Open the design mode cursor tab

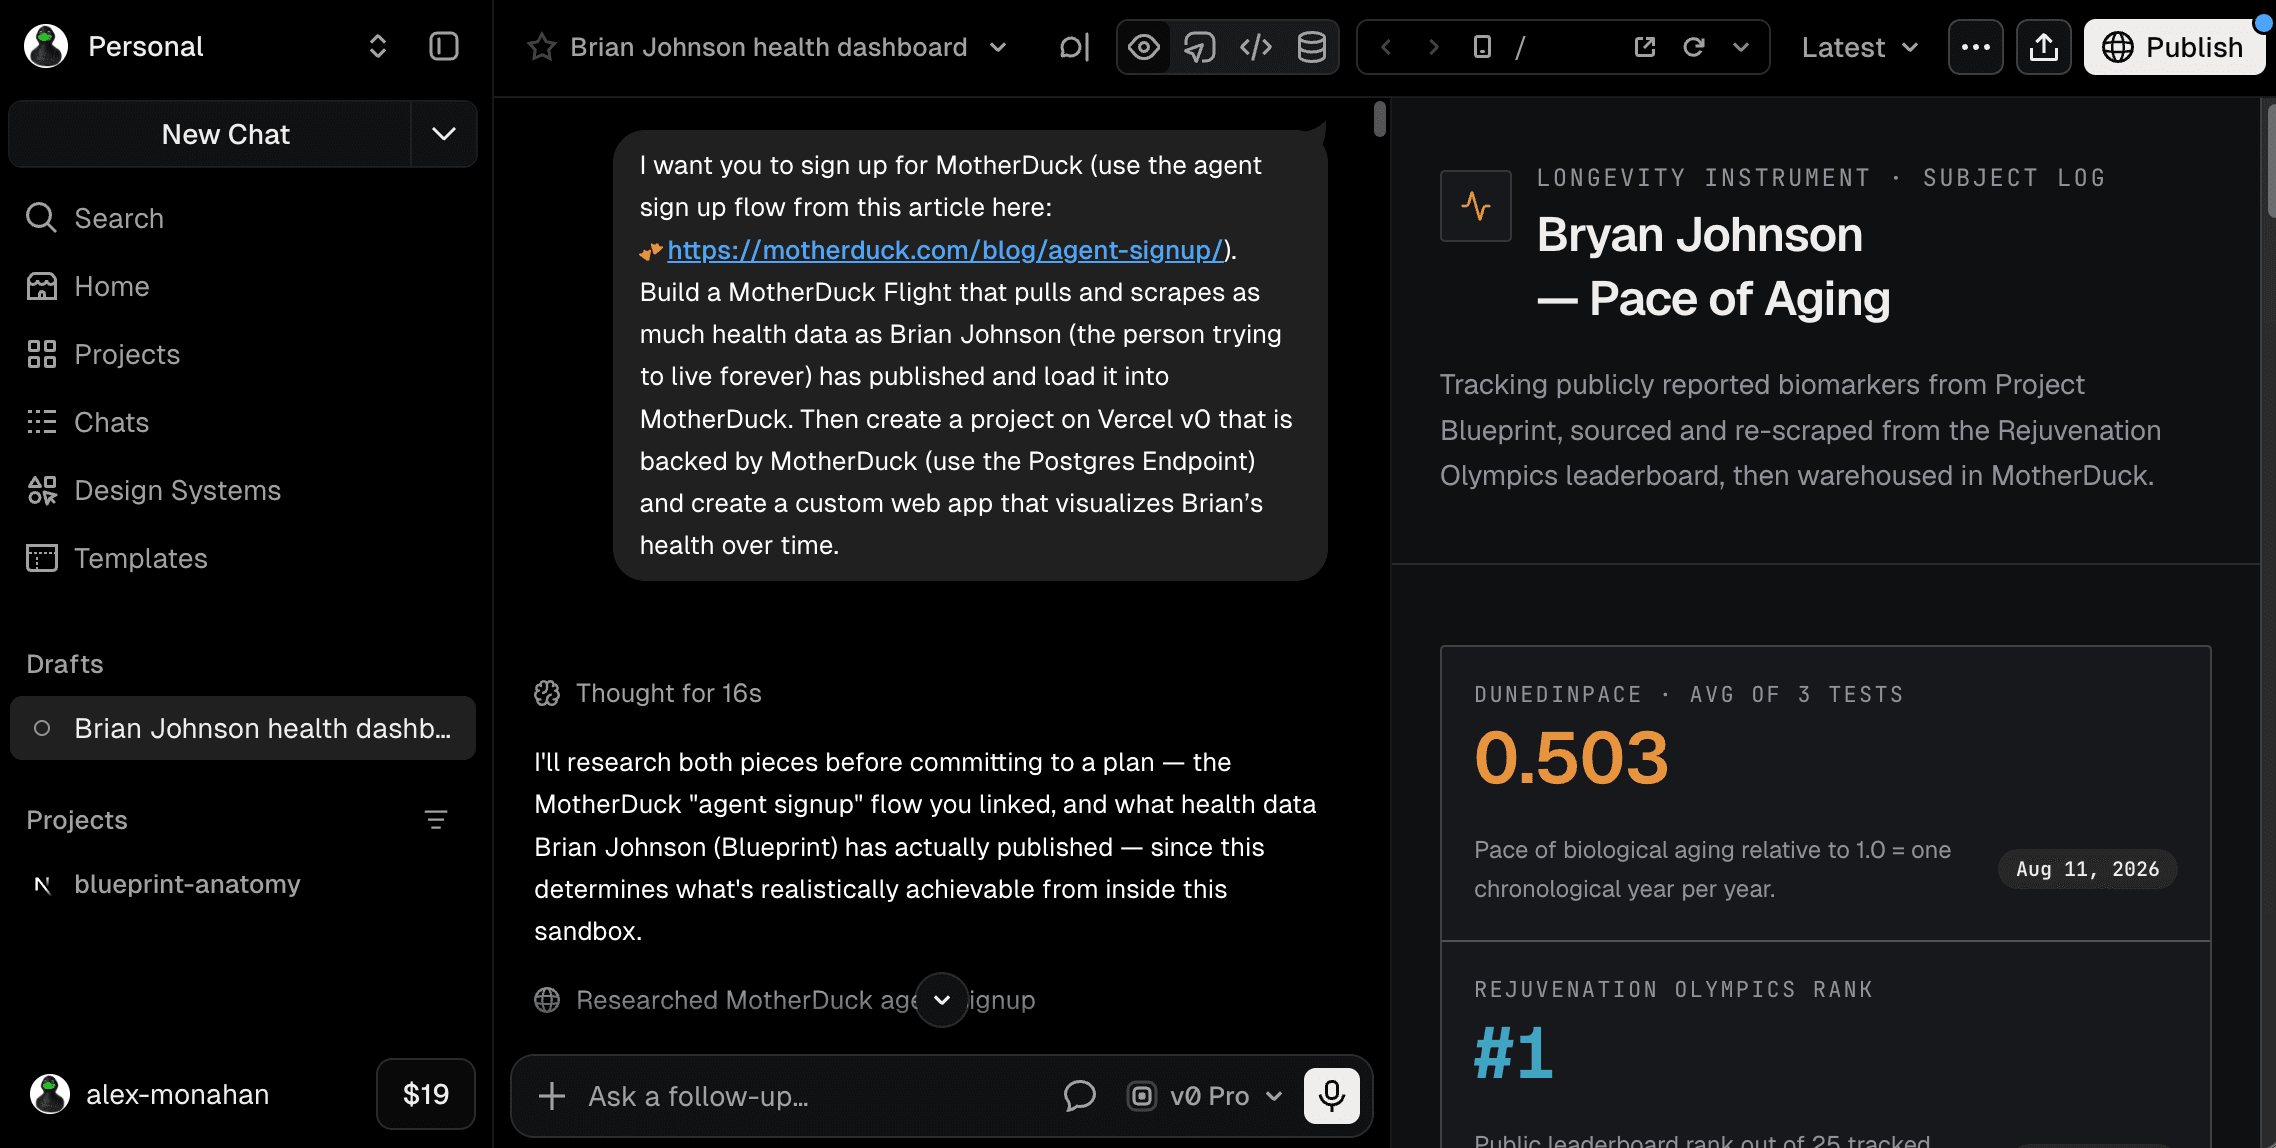[x=1200, y=47]
